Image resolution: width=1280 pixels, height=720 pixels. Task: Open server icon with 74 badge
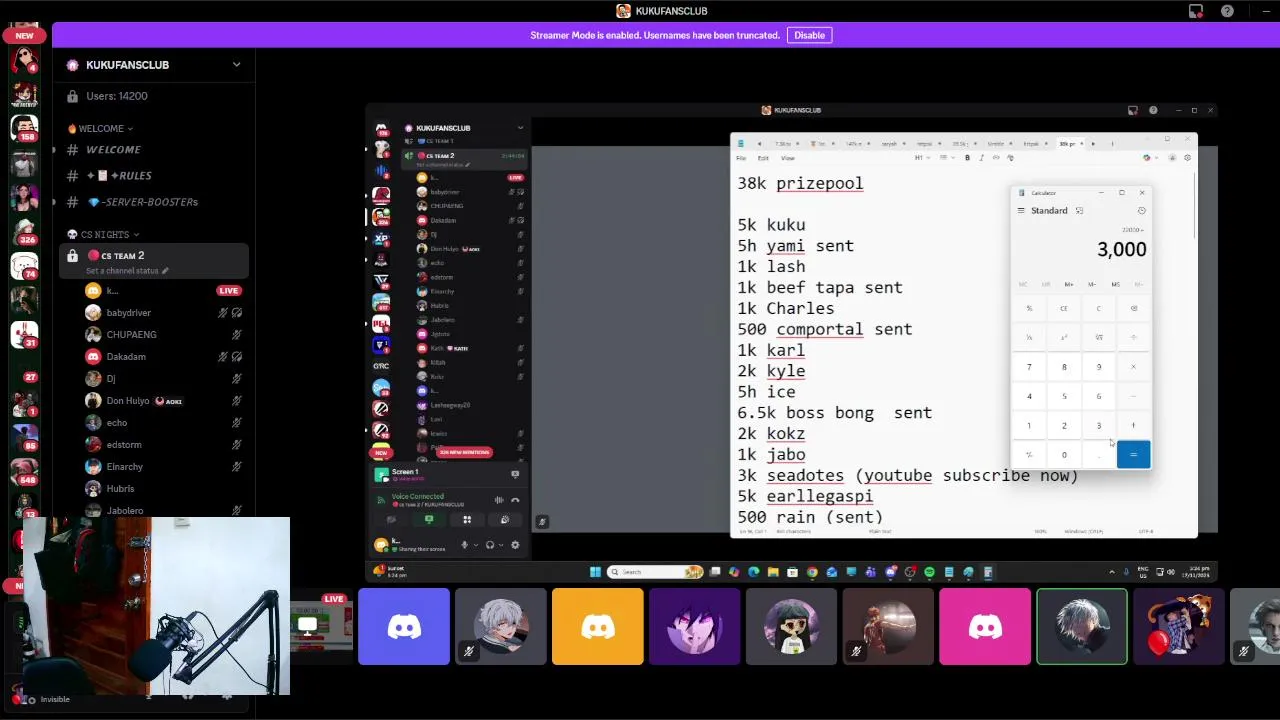pos(24,266)
